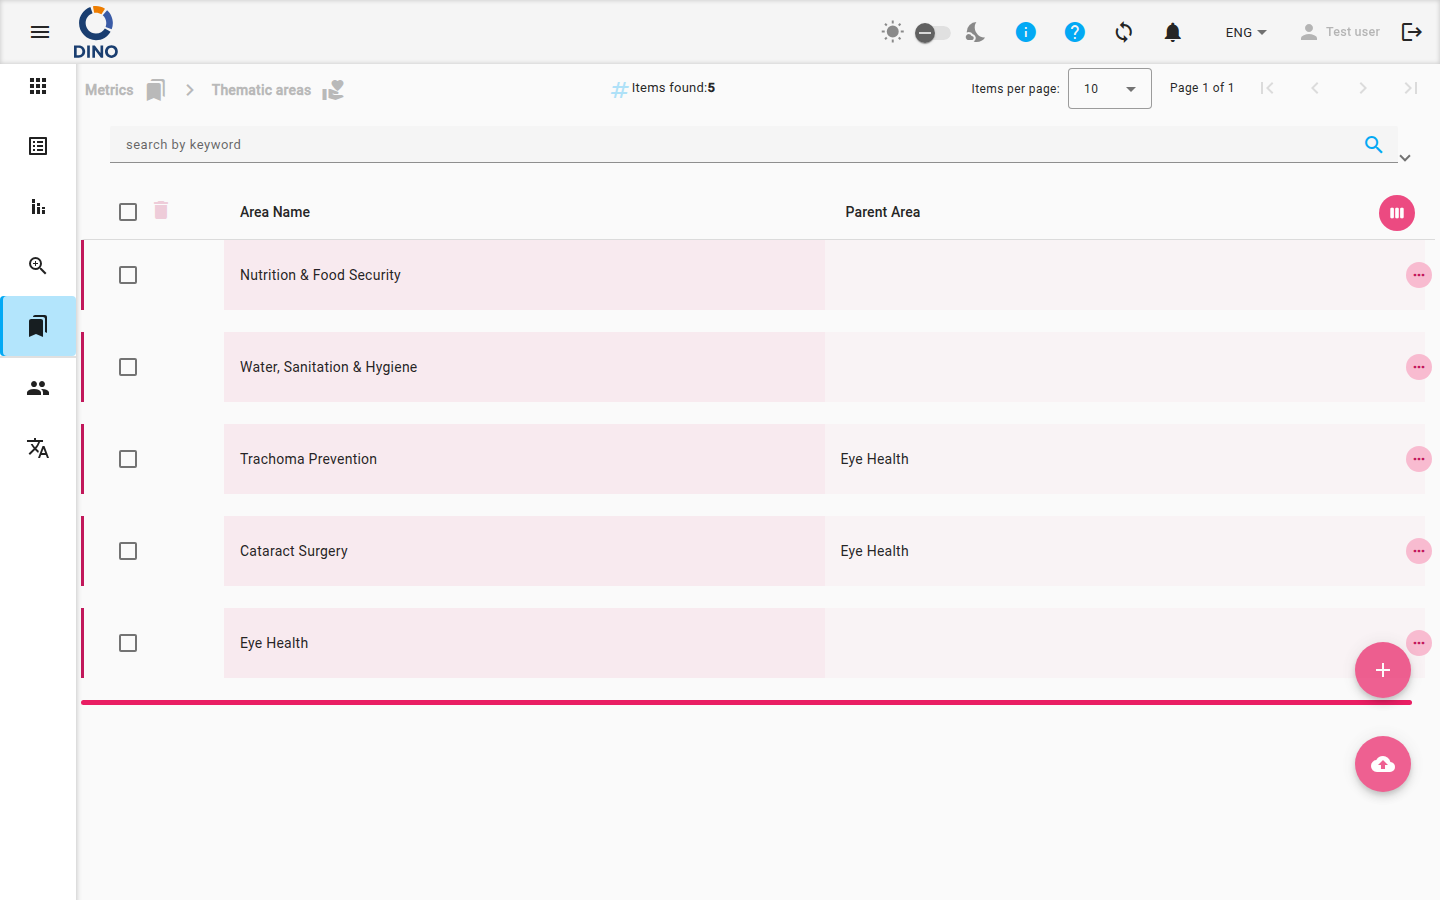Image resolution: width=1440 pixels, height=900 pixels.
Task: Go to next page
Action: pos(1363,88)
